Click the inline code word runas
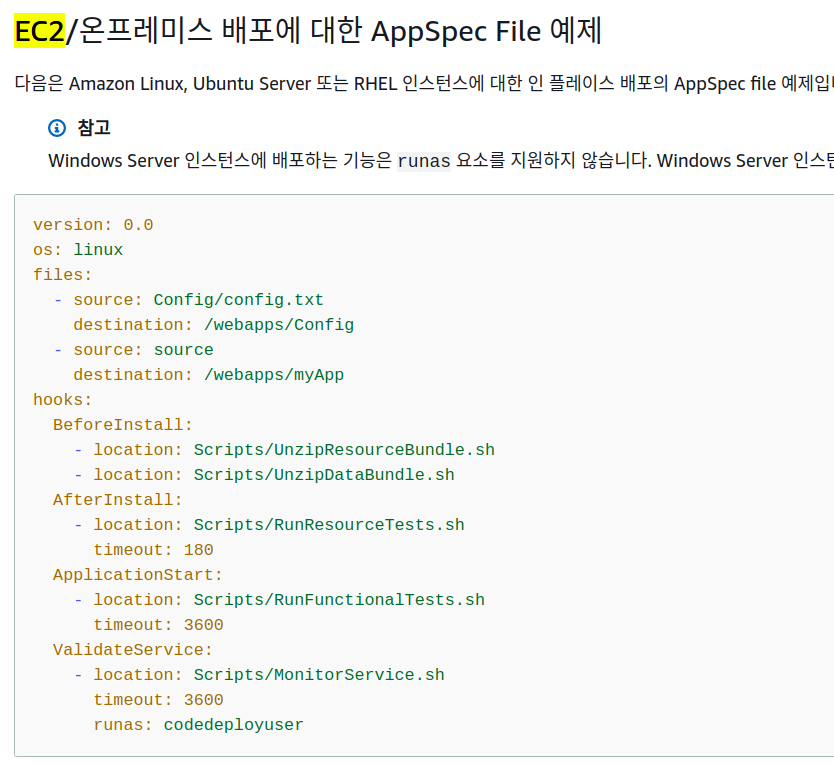Screen dimensions: 834x765 tap(424, 160)
